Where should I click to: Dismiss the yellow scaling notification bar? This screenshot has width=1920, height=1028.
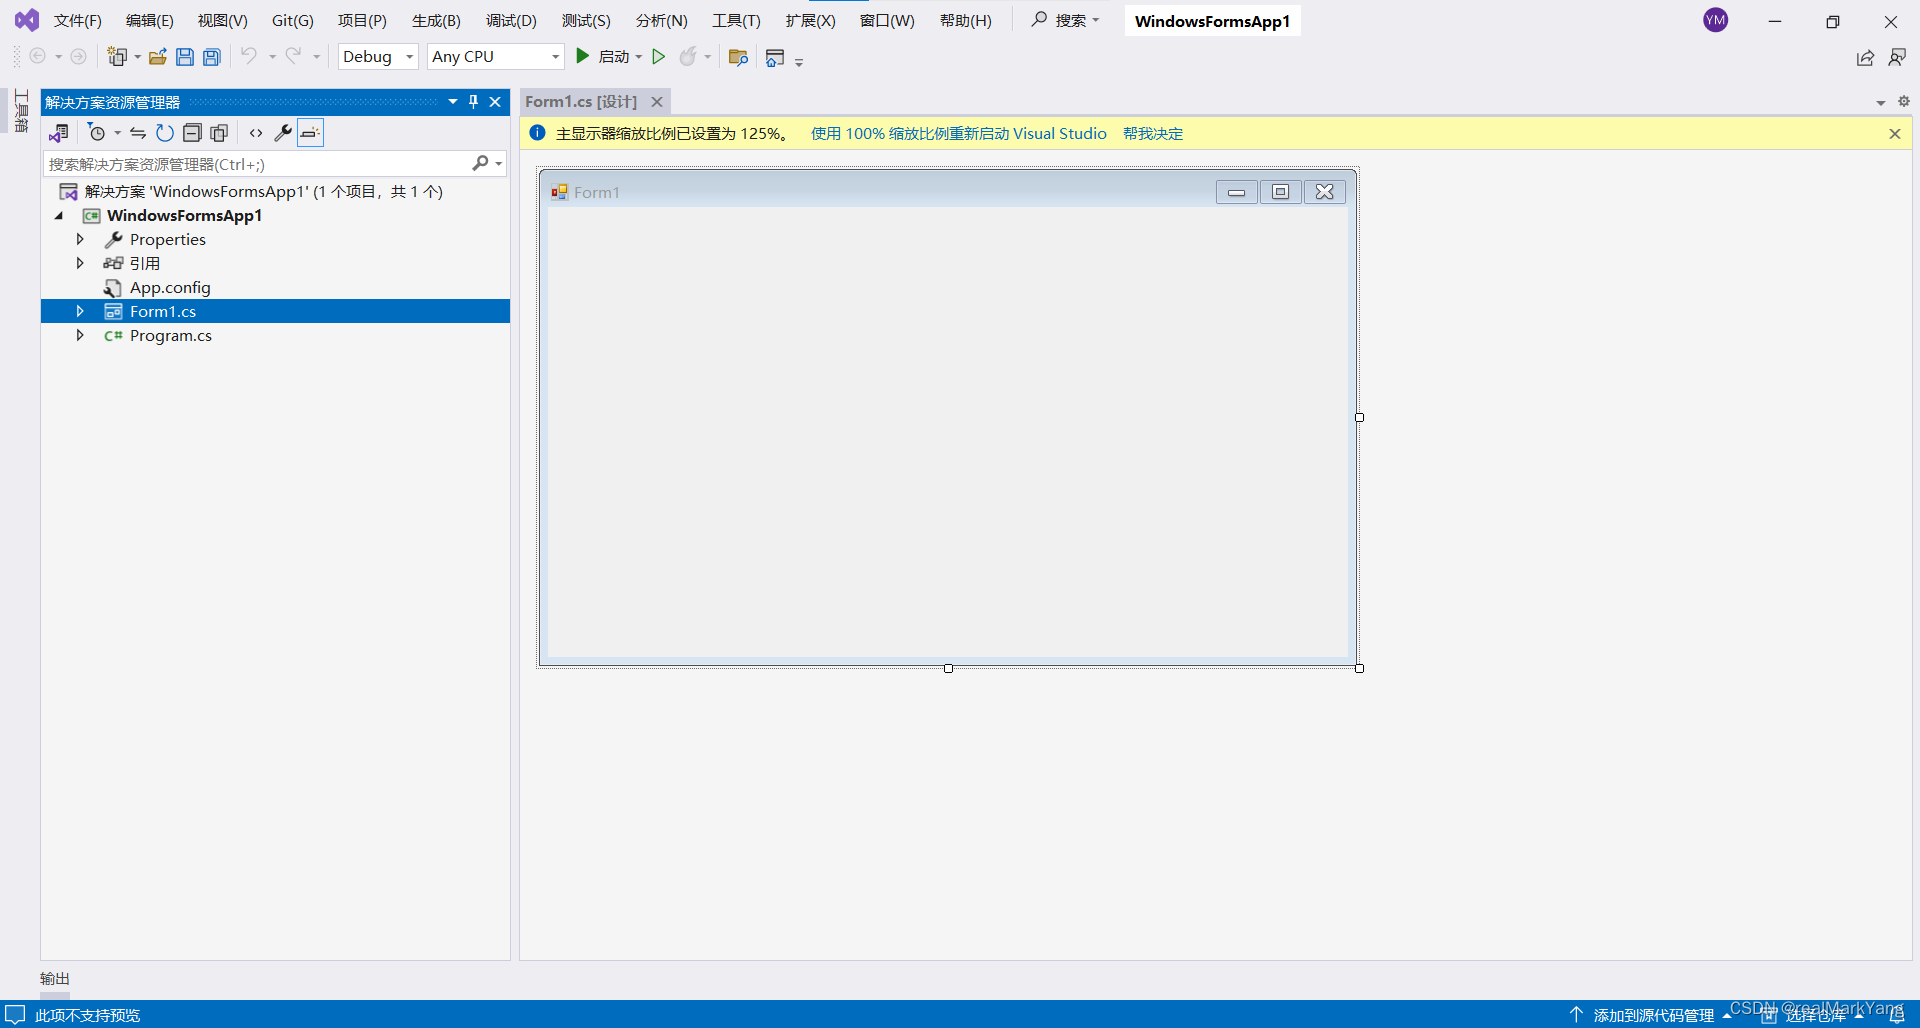coord(1895,134)
